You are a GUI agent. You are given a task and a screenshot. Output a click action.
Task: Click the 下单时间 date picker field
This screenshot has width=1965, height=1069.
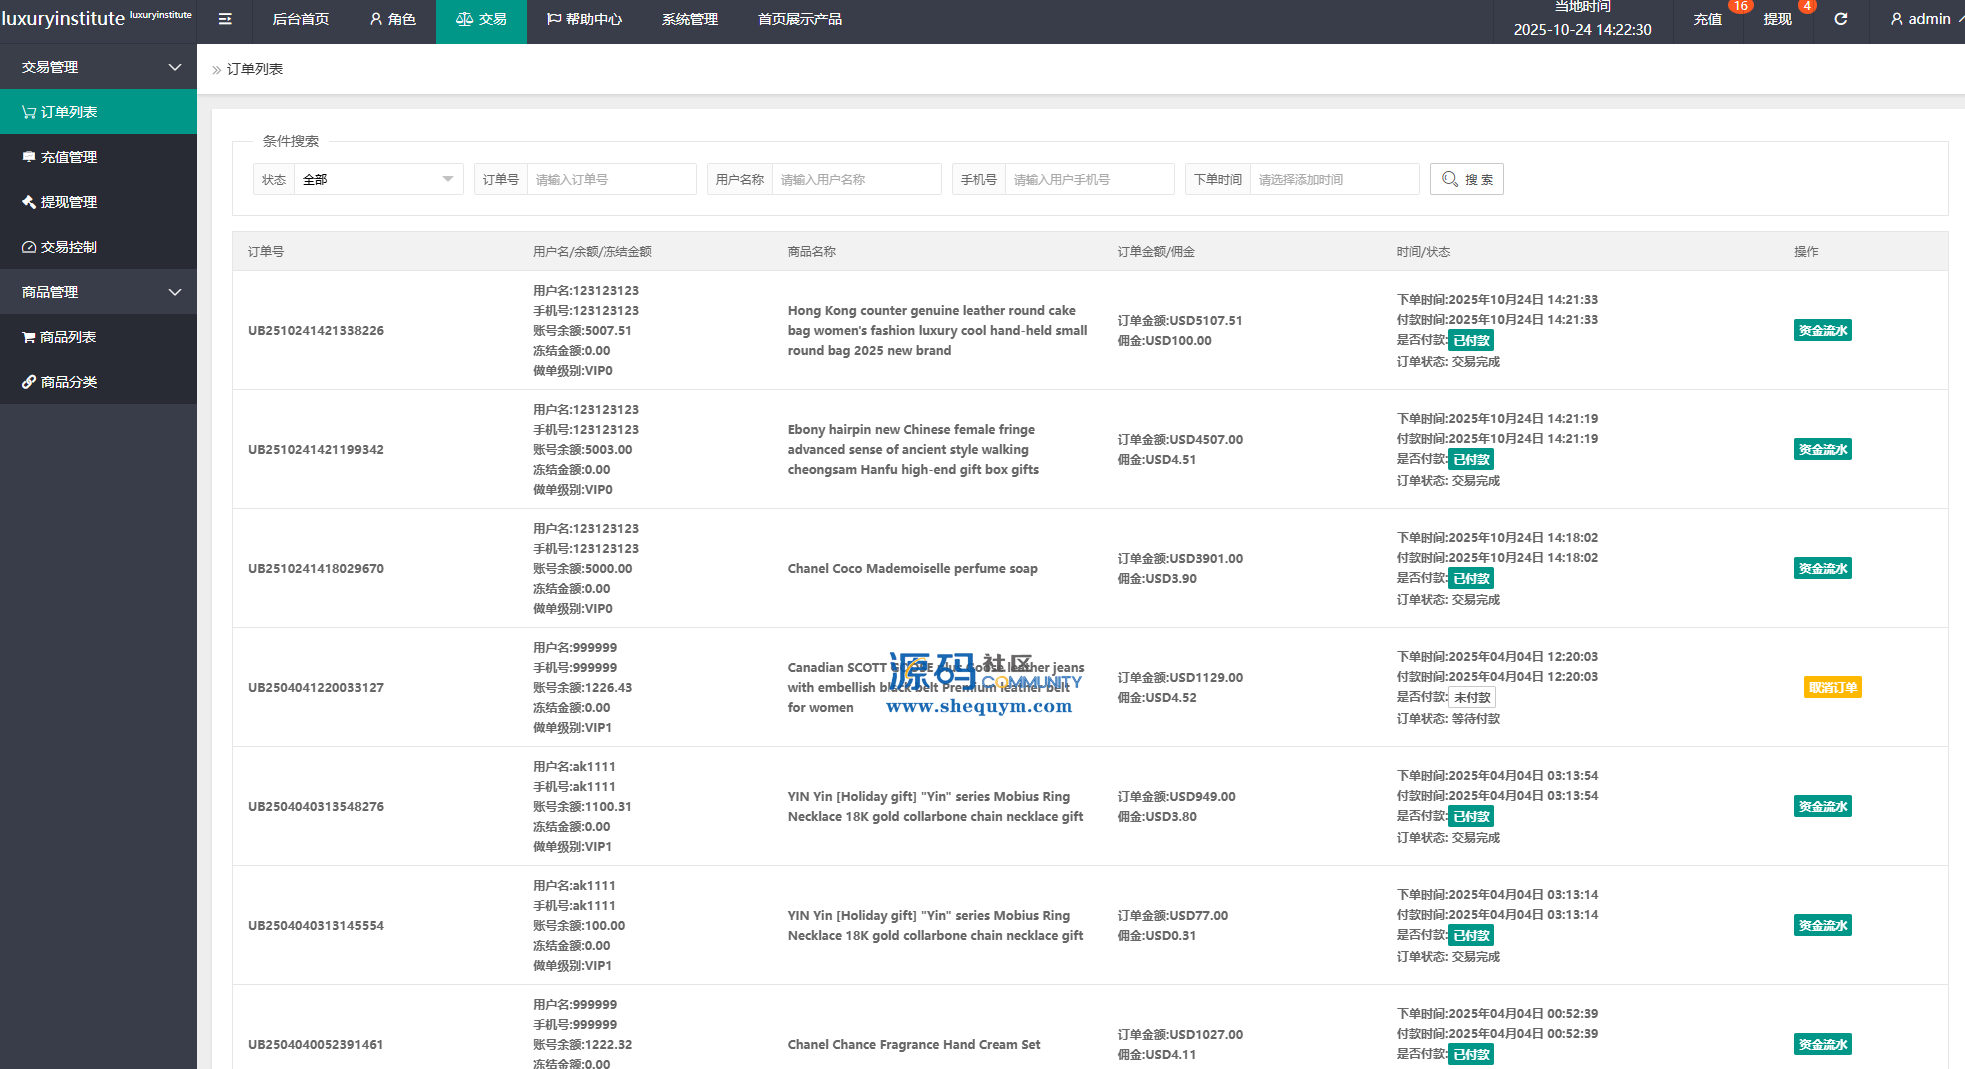(x=1333, y=179)
